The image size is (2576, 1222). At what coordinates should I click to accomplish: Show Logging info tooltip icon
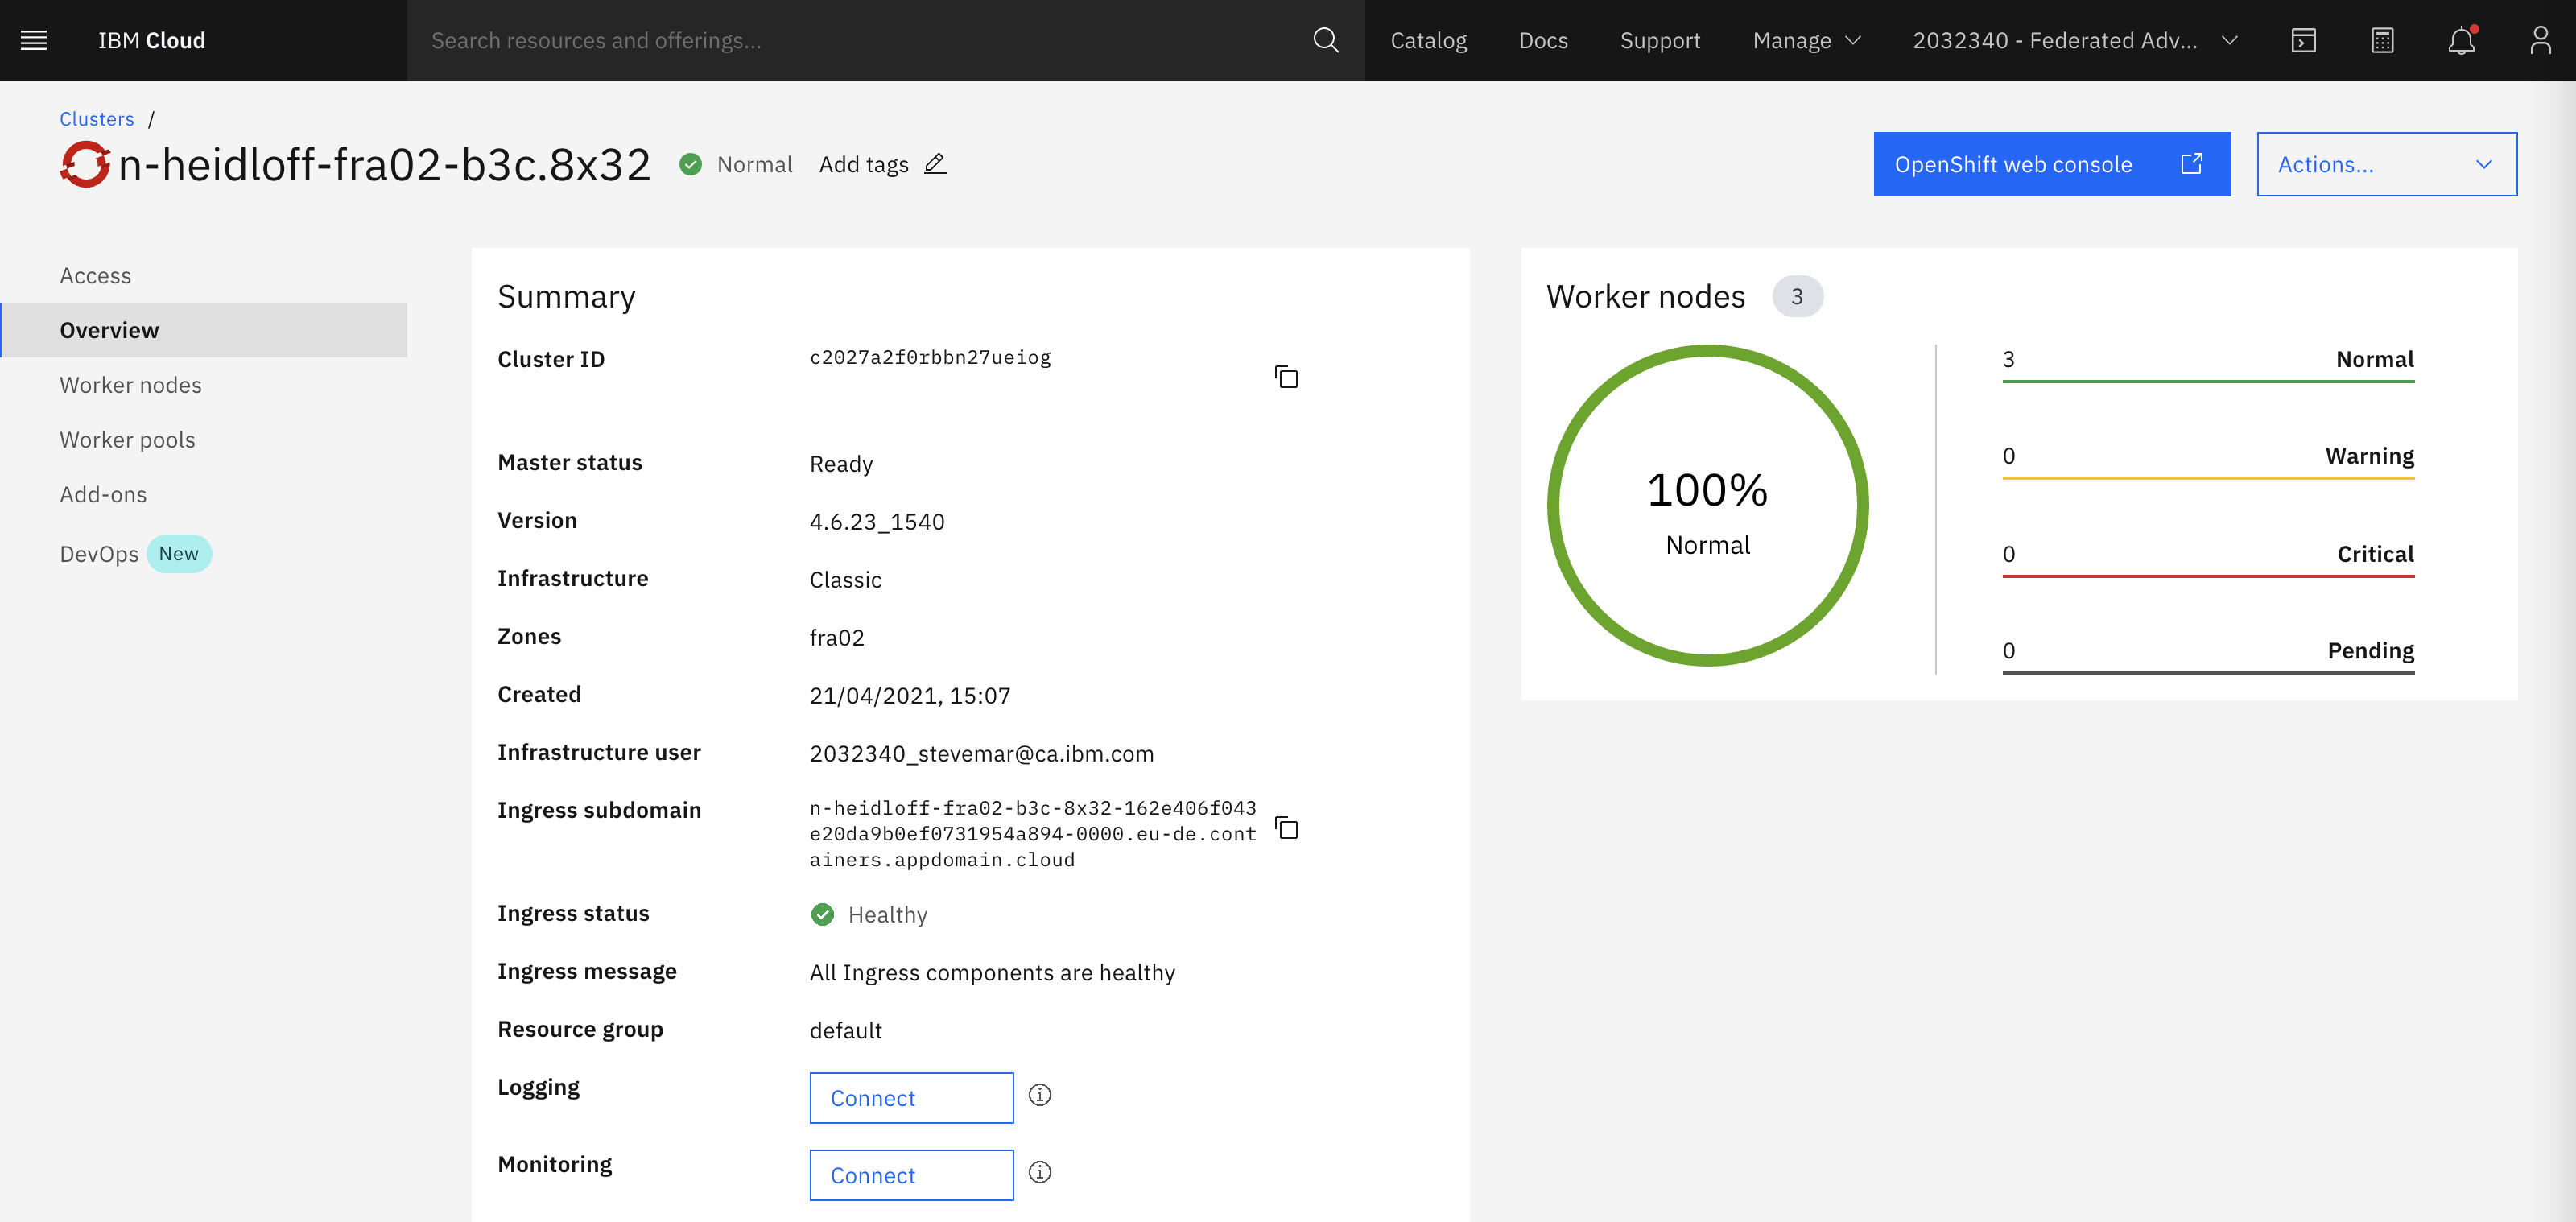tap(1040, 1095)
